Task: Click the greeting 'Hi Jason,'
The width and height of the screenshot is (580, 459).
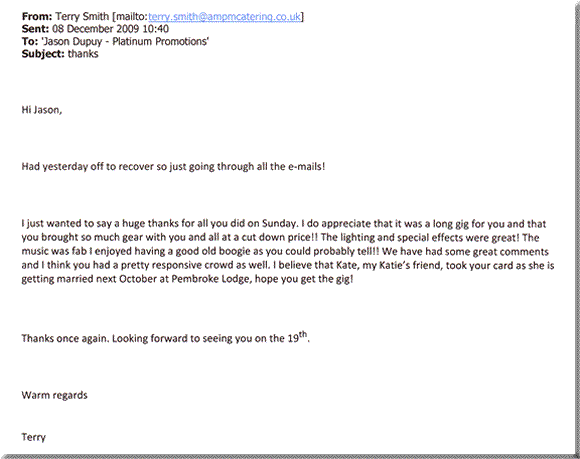Action: pyautogui.click(x=42, y=110)
